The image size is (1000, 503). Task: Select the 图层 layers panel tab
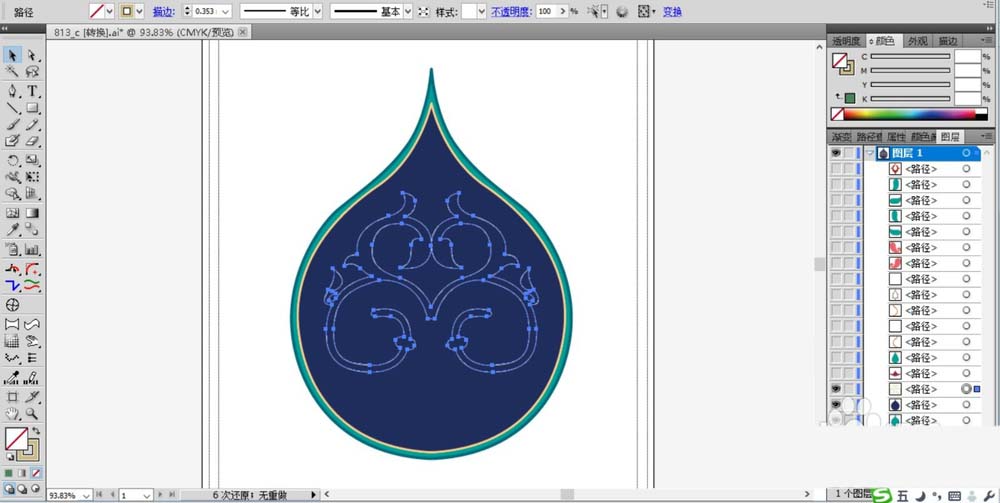pyautogui.click(x=950, y=136)
